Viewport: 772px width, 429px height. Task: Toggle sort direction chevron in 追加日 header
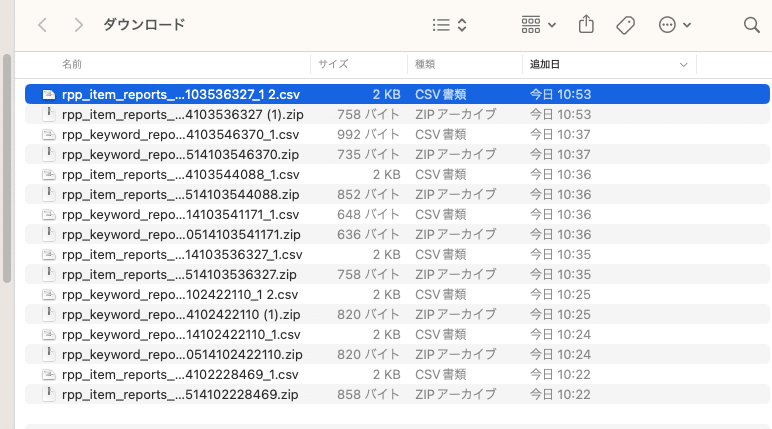click(683, 65)
